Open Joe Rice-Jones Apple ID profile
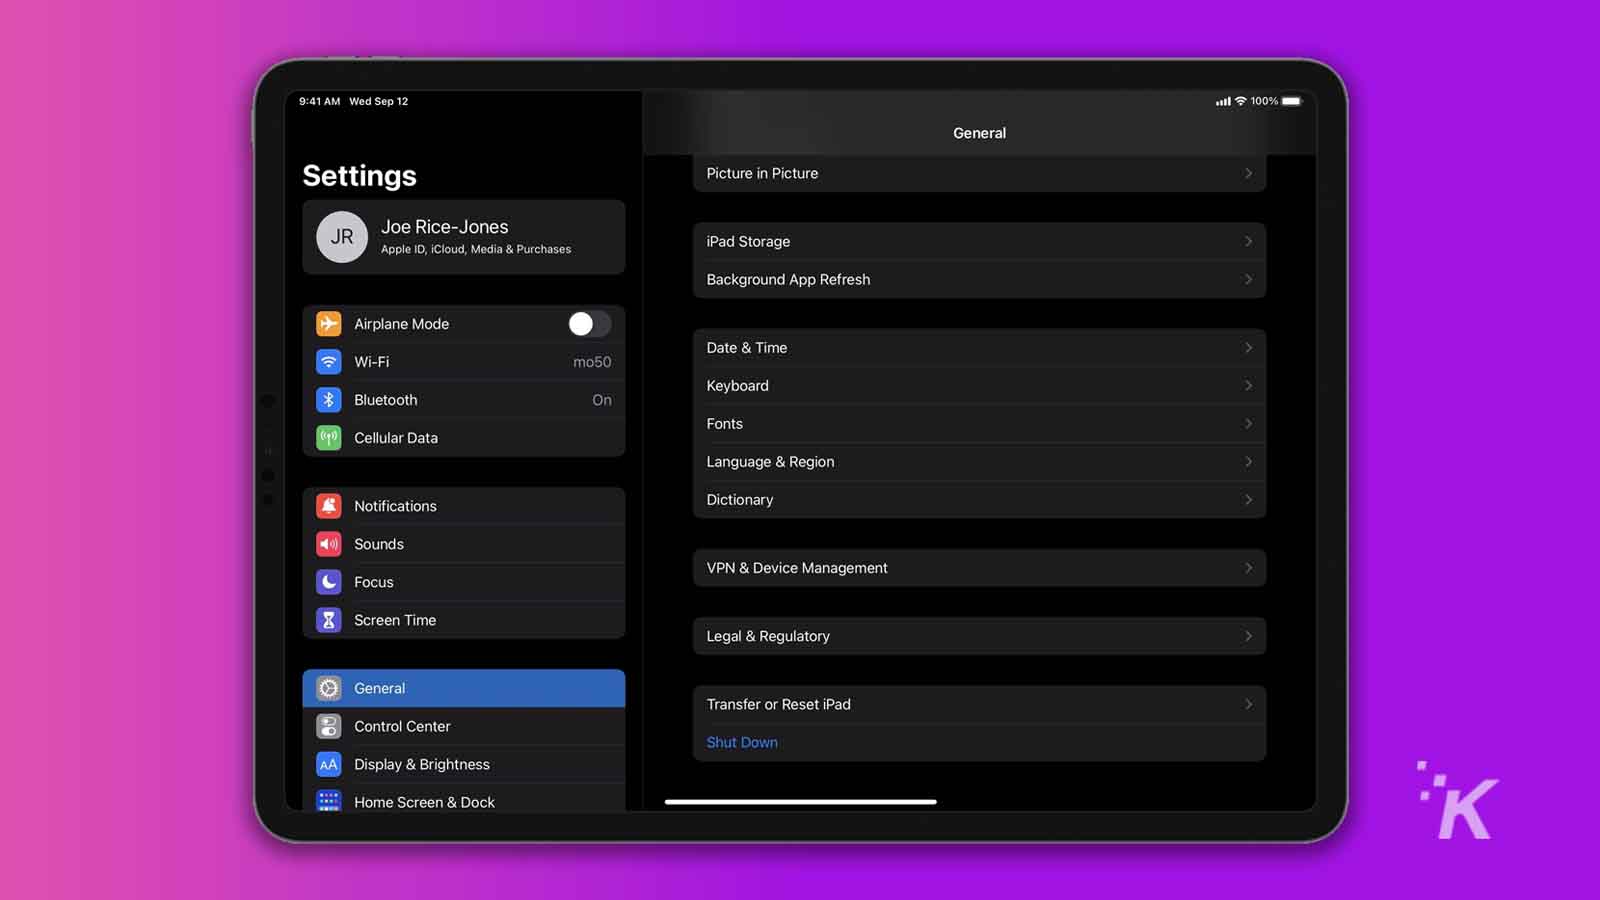 click(464, 237)
